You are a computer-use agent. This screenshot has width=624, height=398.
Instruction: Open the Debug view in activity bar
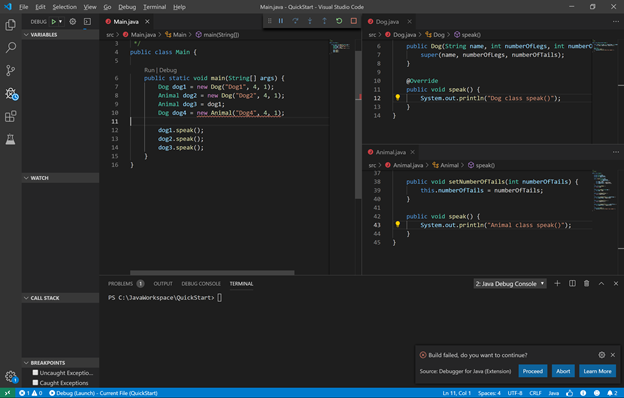point(11,94)
